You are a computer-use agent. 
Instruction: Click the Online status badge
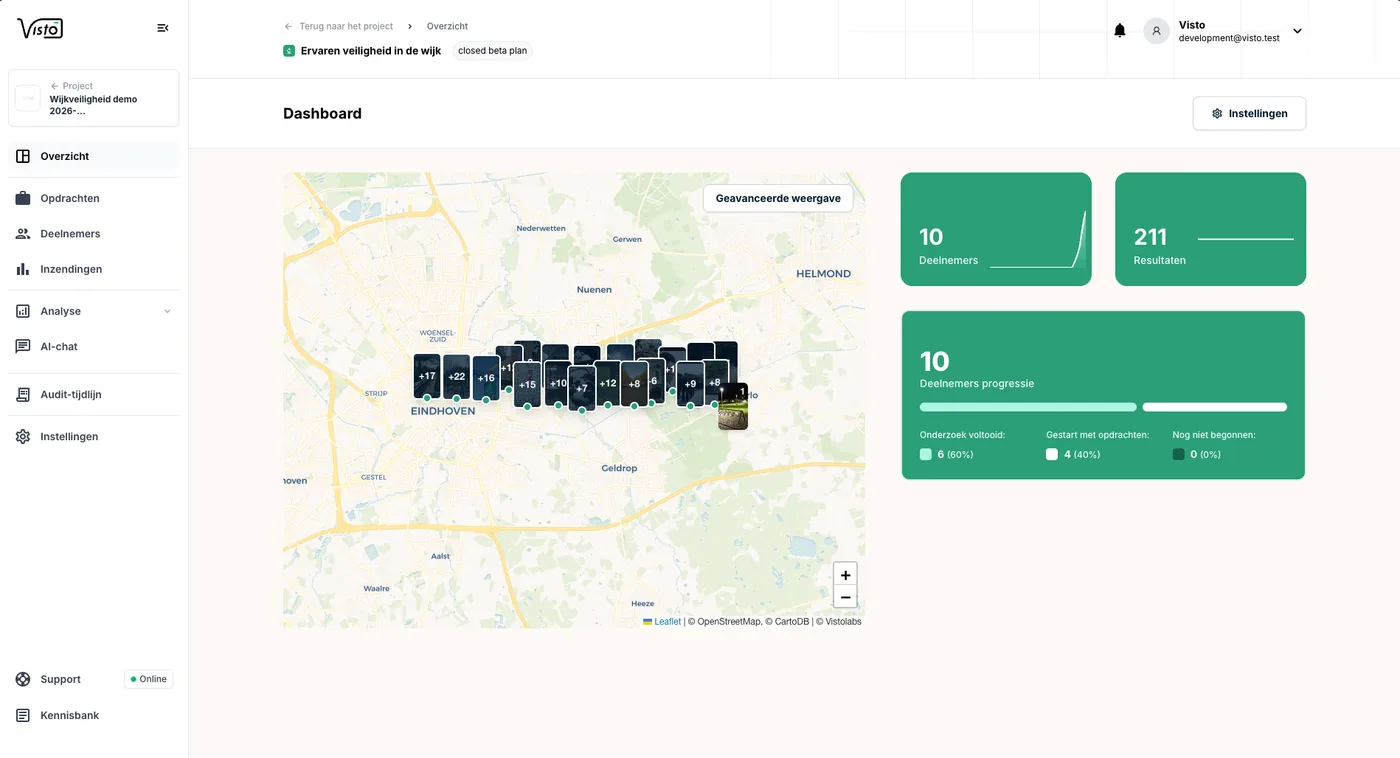tap(149, 679)
